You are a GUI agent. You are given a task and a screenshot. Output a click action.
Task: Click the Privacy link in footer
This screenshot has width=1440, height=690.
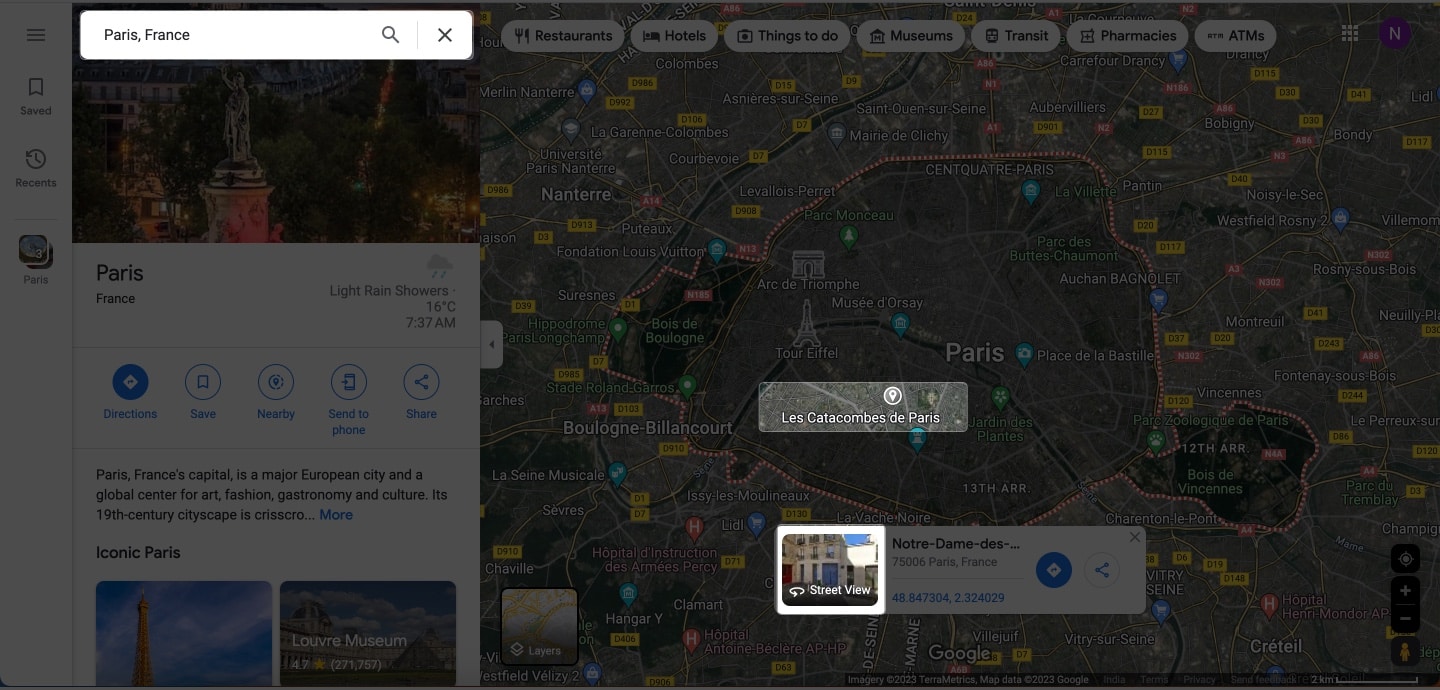[1199, 680]
